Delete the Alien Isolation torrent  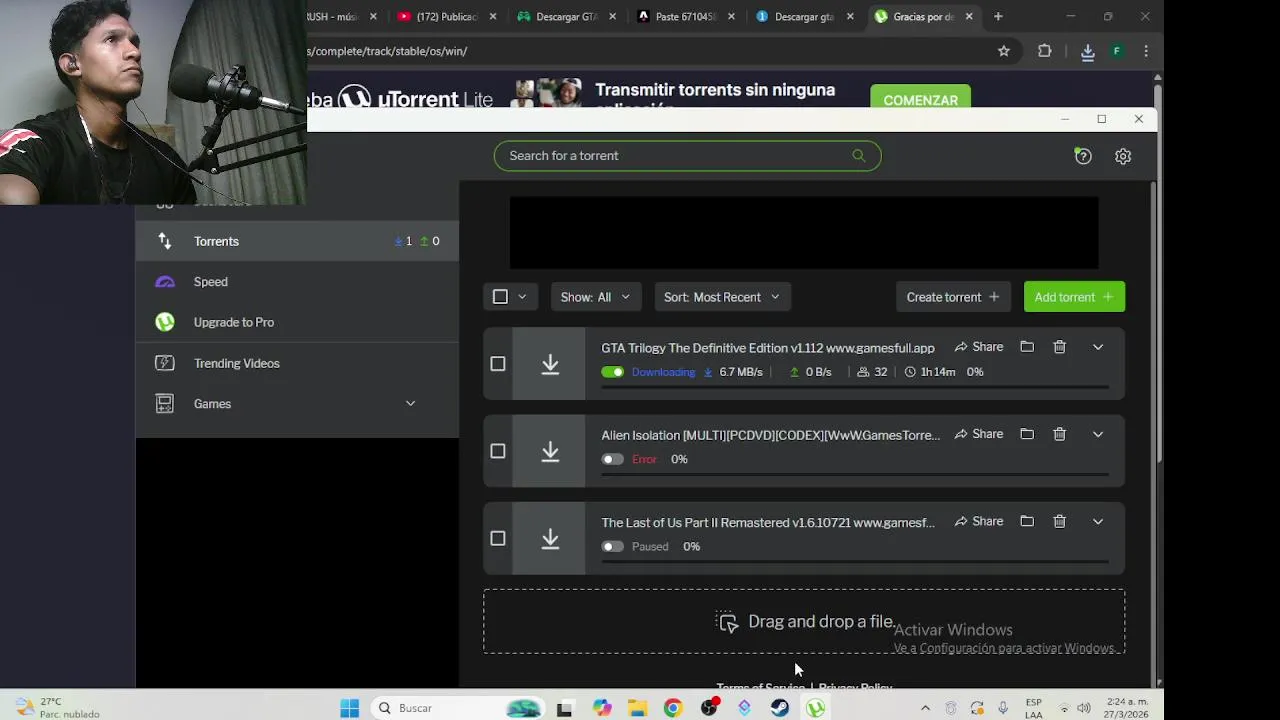[x=1059, y=434]
